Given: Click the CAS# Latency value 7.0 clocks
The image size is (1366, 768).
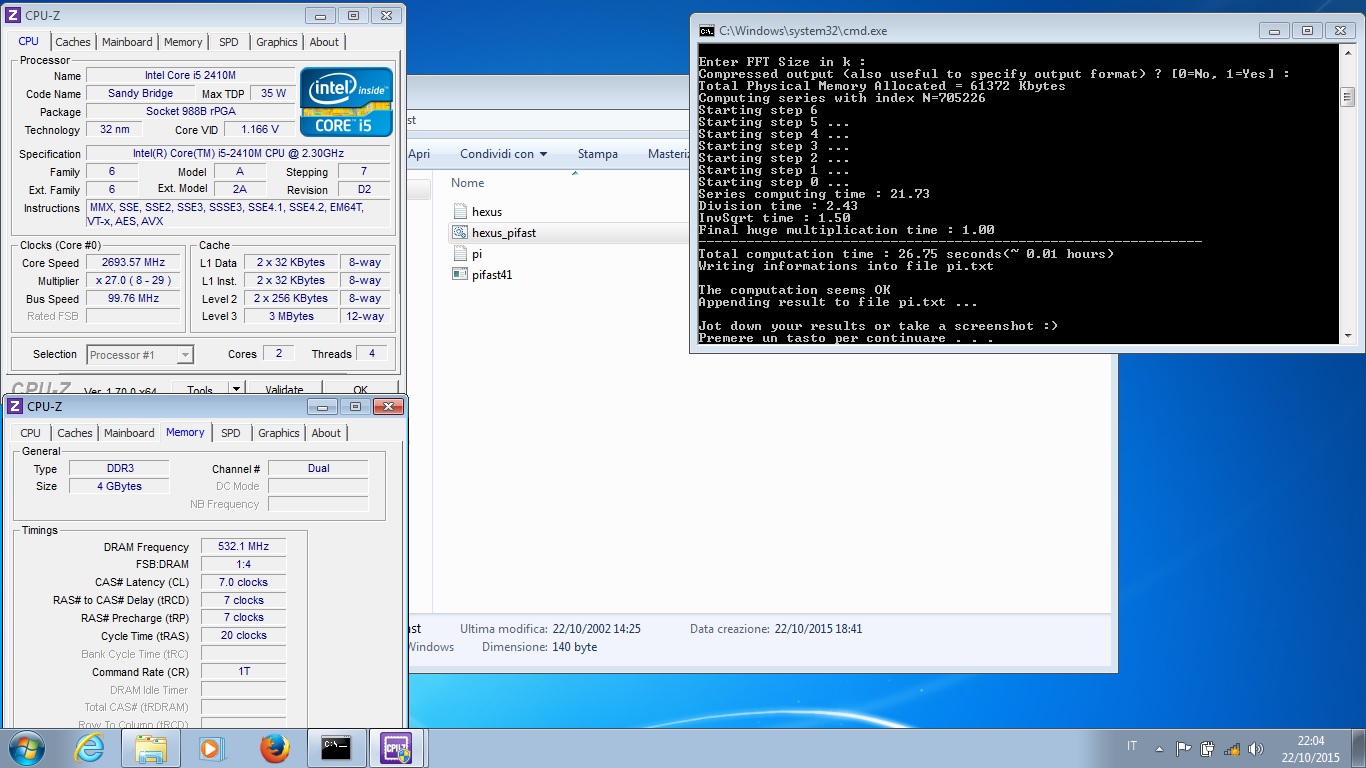Looking at the screenshot, I should point(244,582).
